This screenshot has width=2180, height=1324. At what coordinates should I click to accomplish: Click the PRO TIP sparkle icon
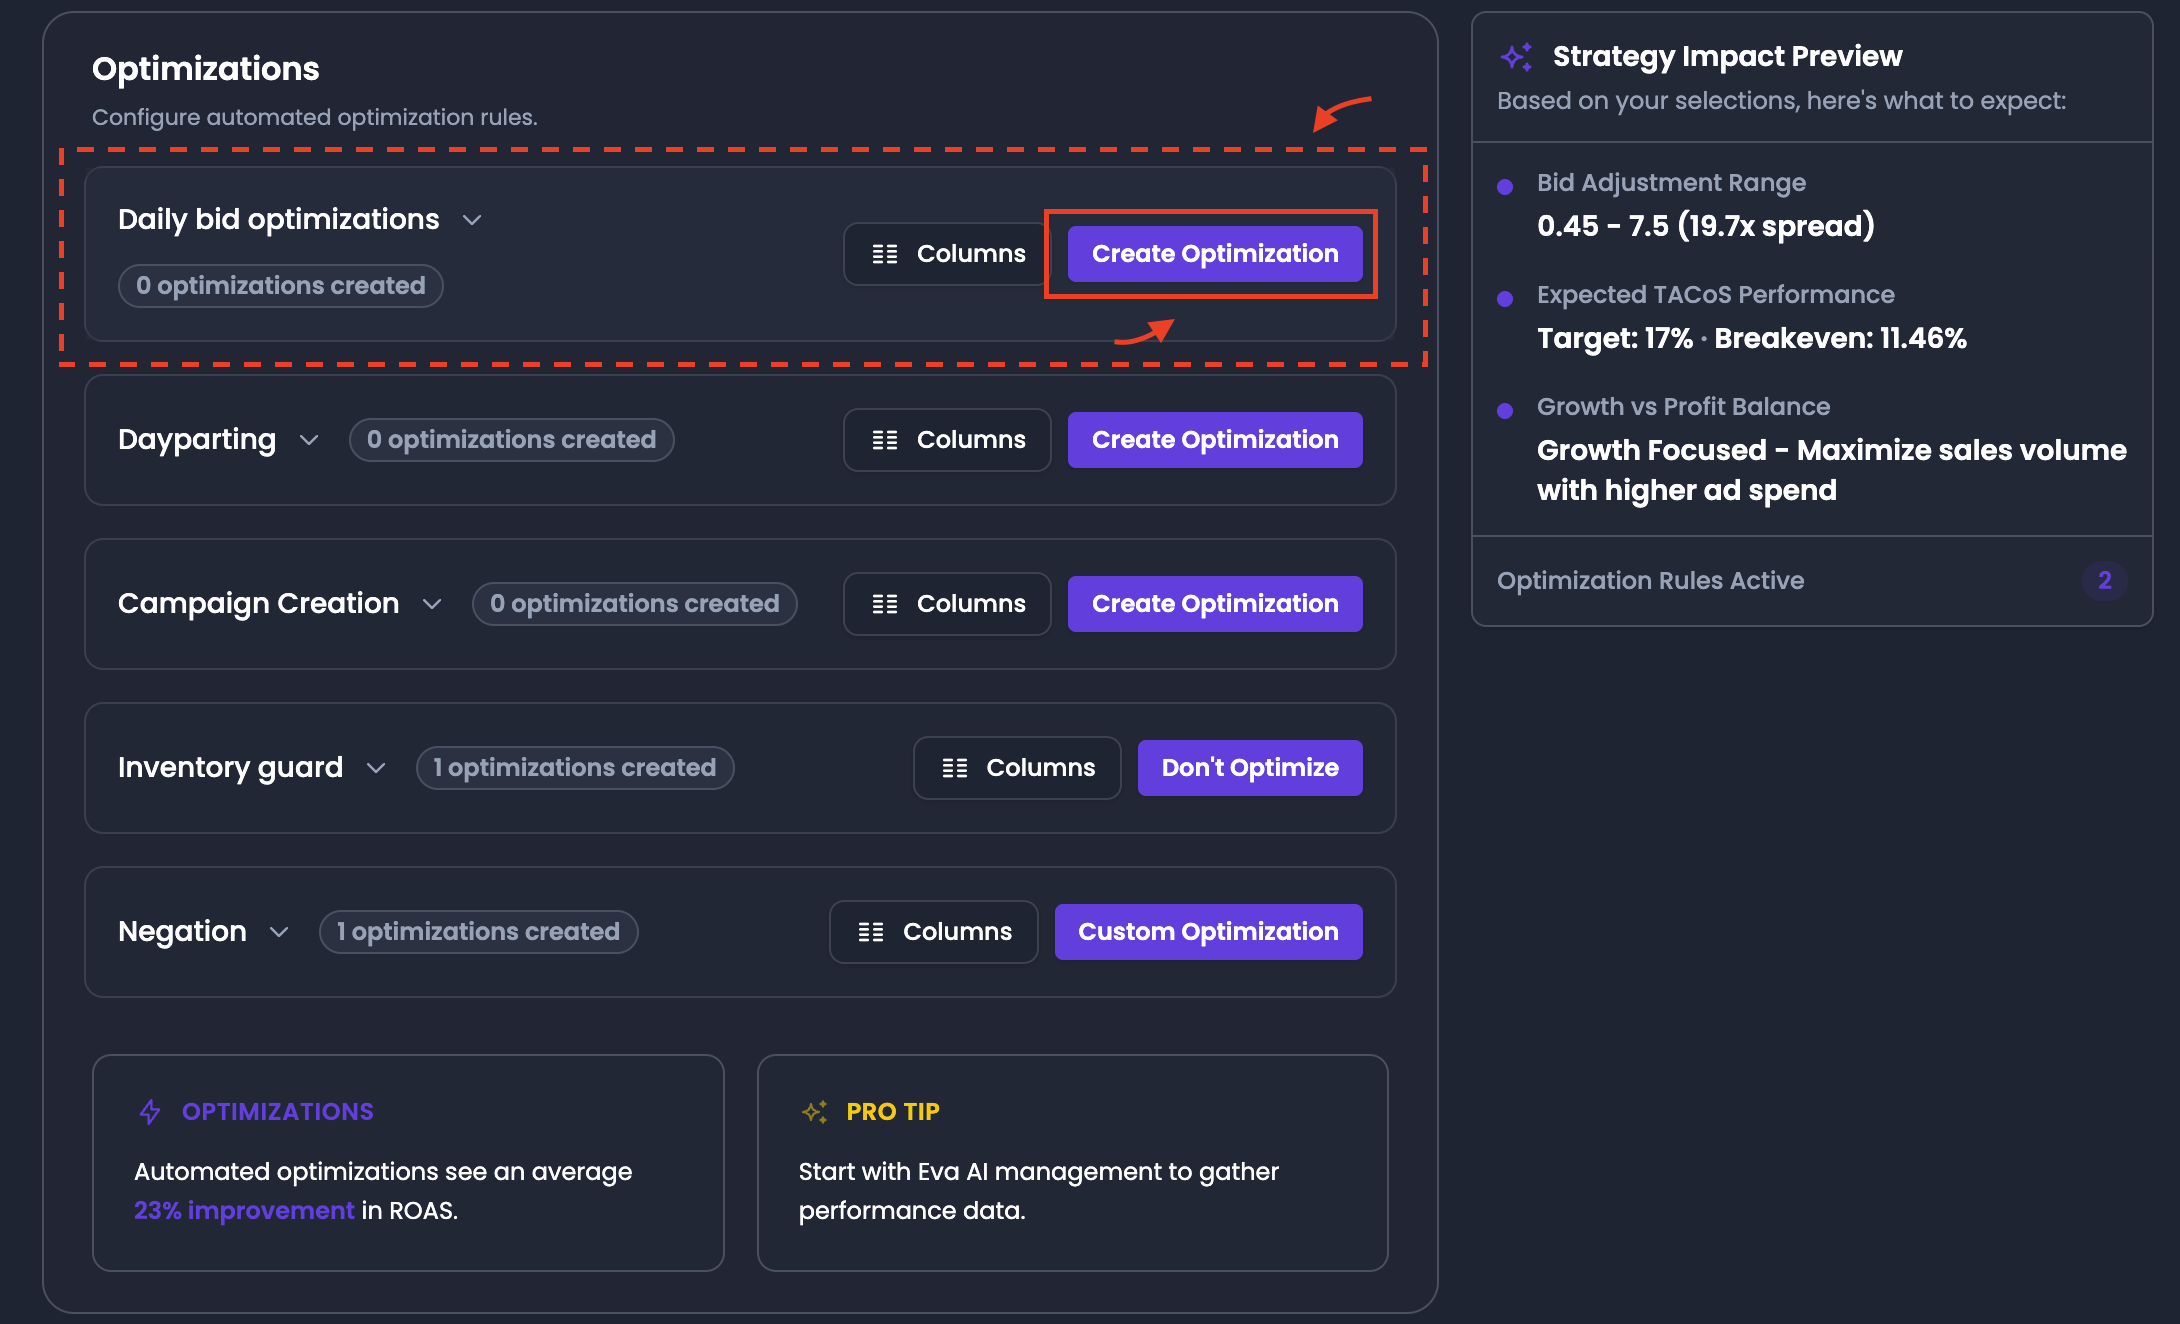815,1112
